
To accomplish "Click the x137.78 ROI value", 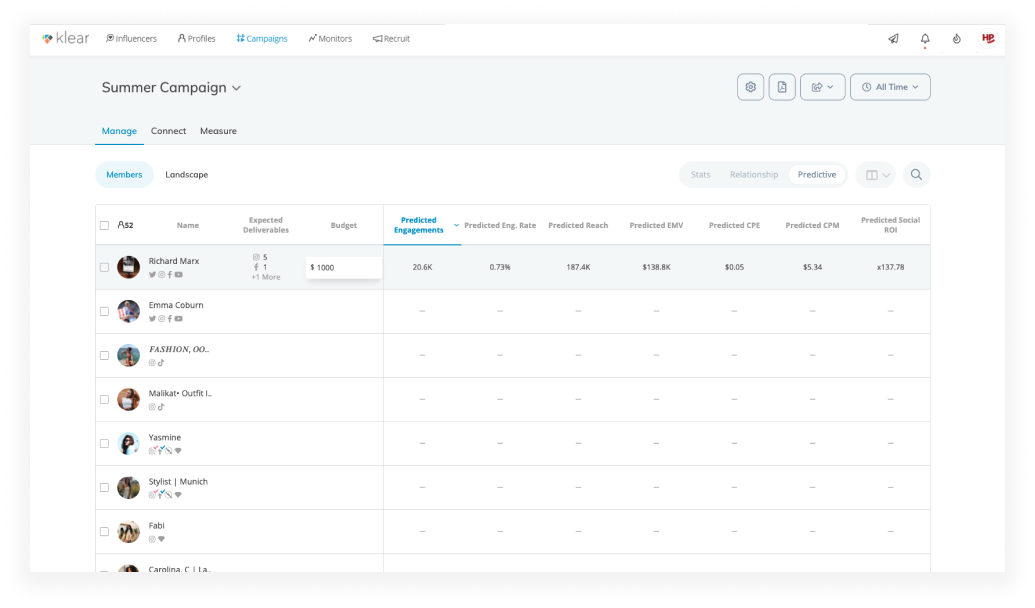I will coord(890,267).
